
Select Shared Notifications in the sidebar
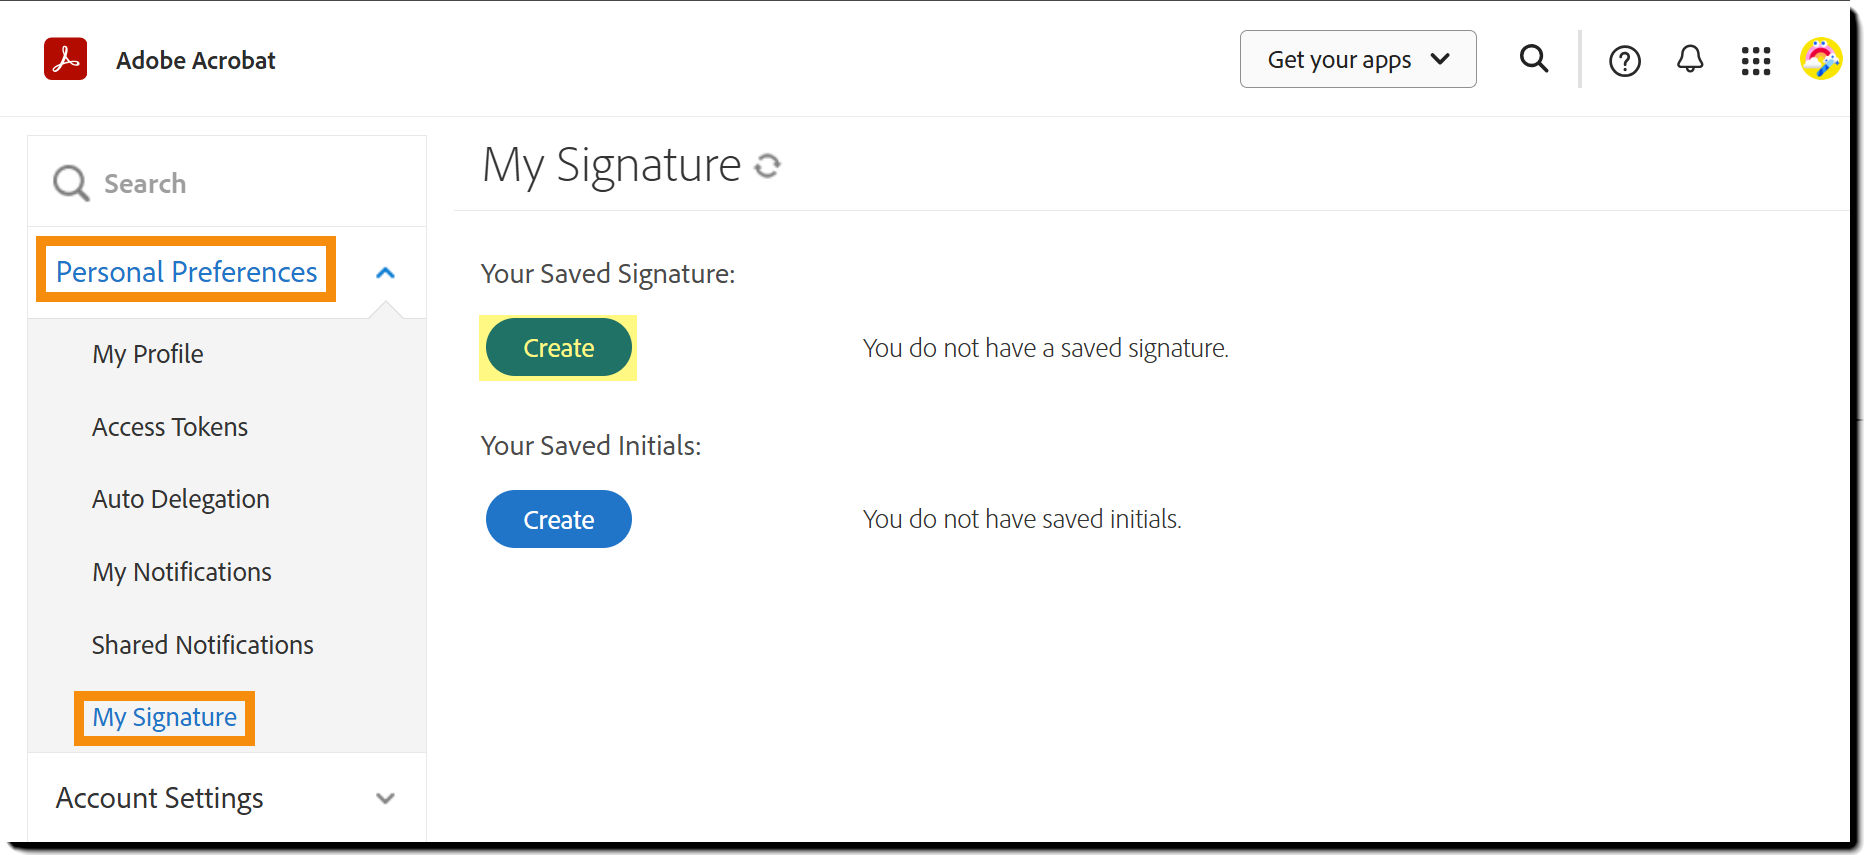(x=203, y=645)
